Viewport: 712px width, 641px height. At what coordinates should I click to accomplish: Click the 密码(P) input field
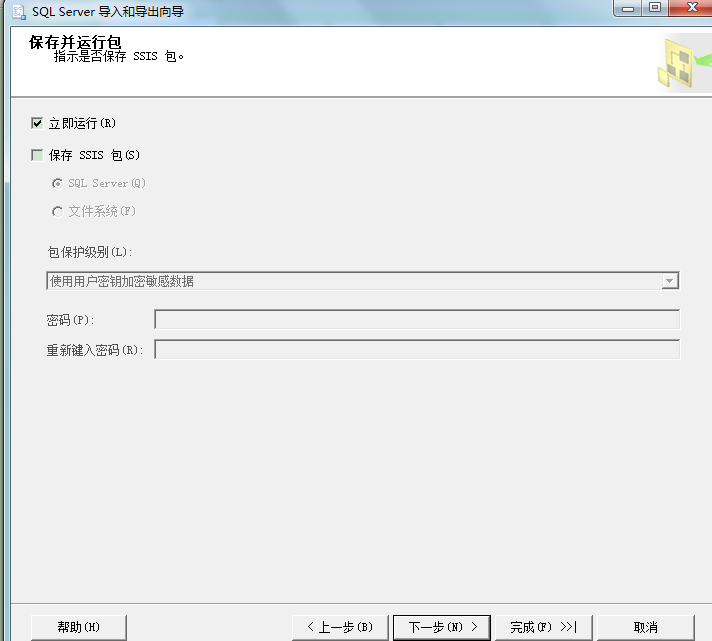tap(417, 319)
